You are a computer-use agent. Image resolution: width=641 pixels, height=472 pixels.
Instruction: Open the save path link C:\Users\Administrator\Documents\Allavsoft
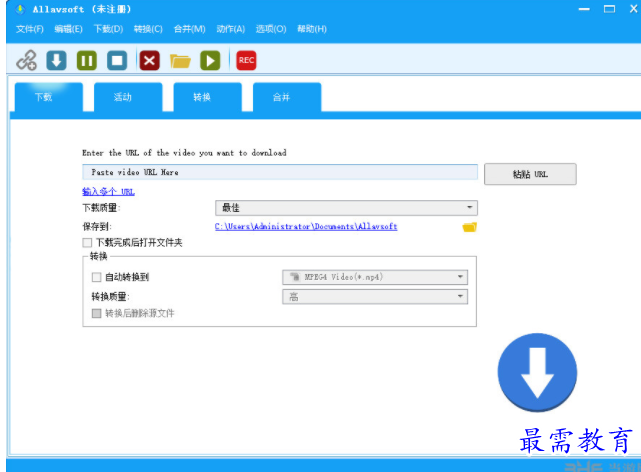point(306,226)
